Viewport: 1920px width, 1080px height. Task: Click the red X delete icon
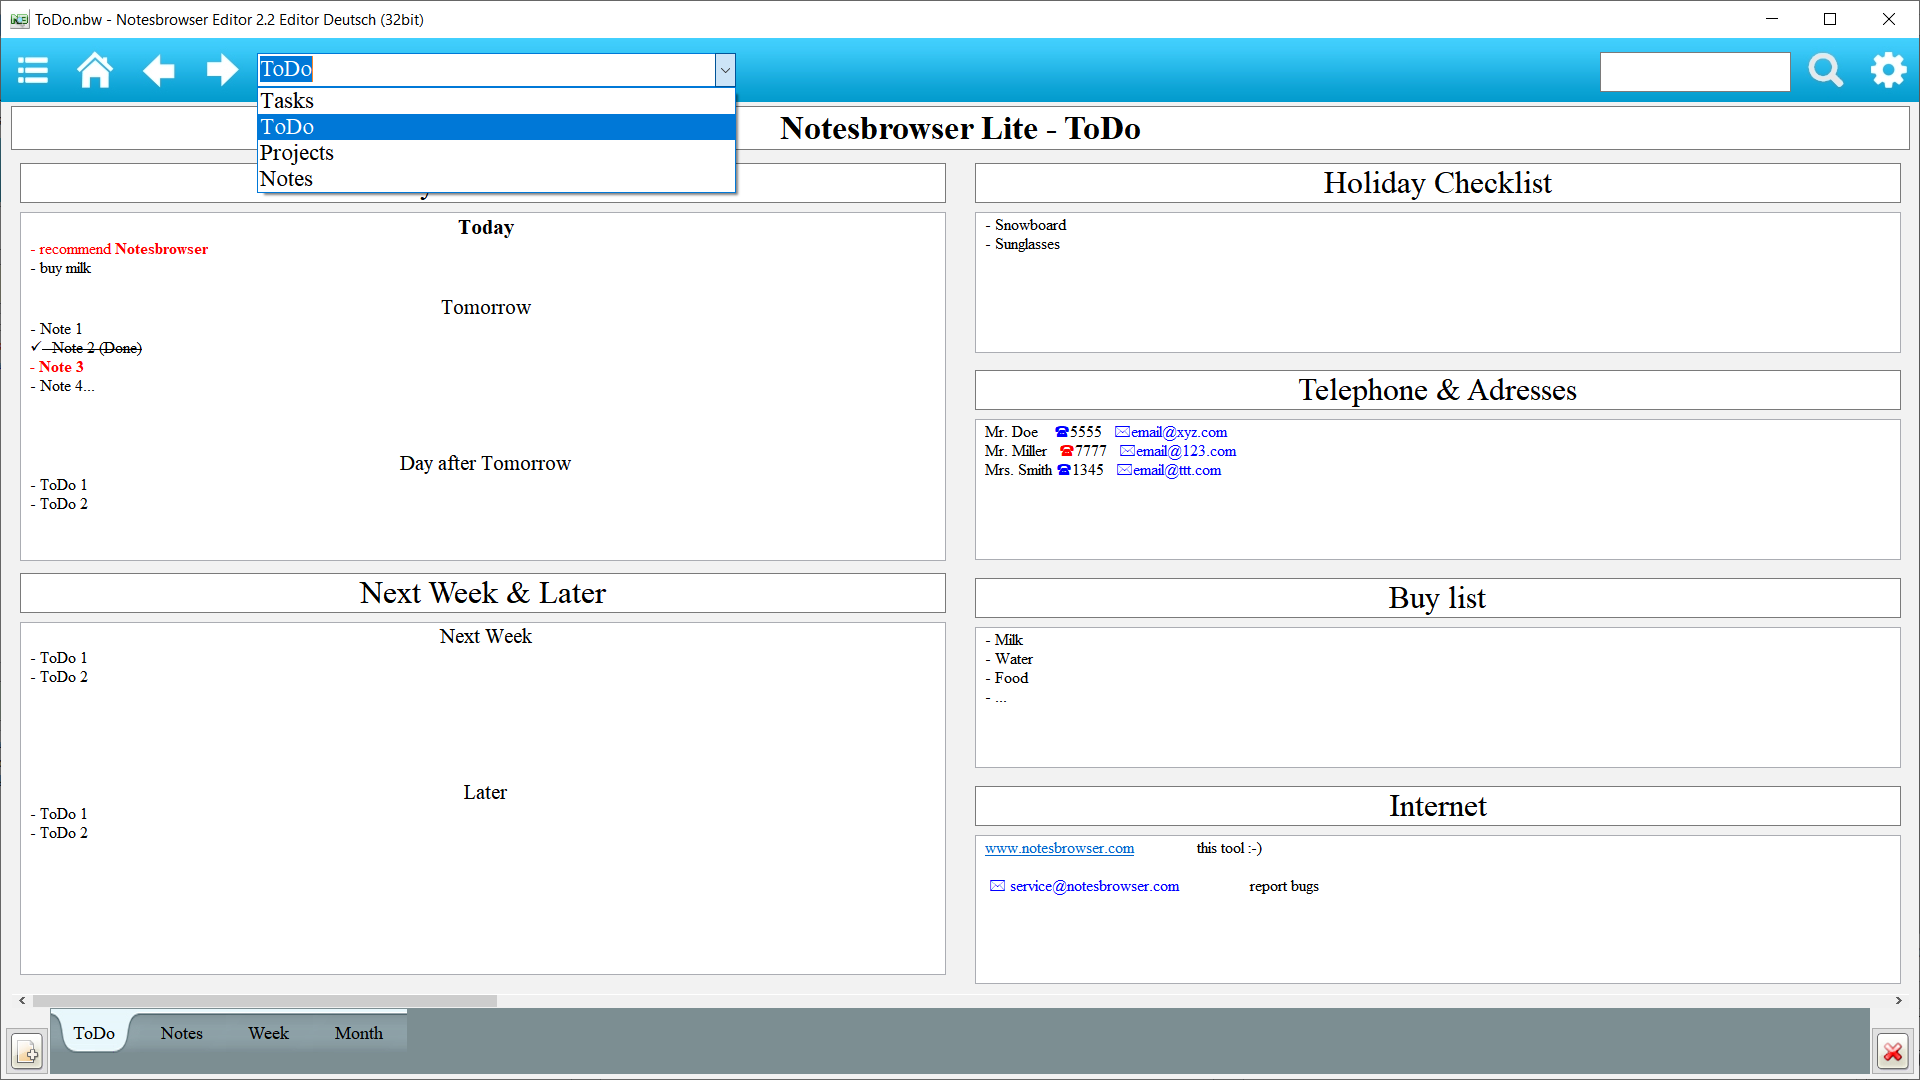(1892, 1052)
